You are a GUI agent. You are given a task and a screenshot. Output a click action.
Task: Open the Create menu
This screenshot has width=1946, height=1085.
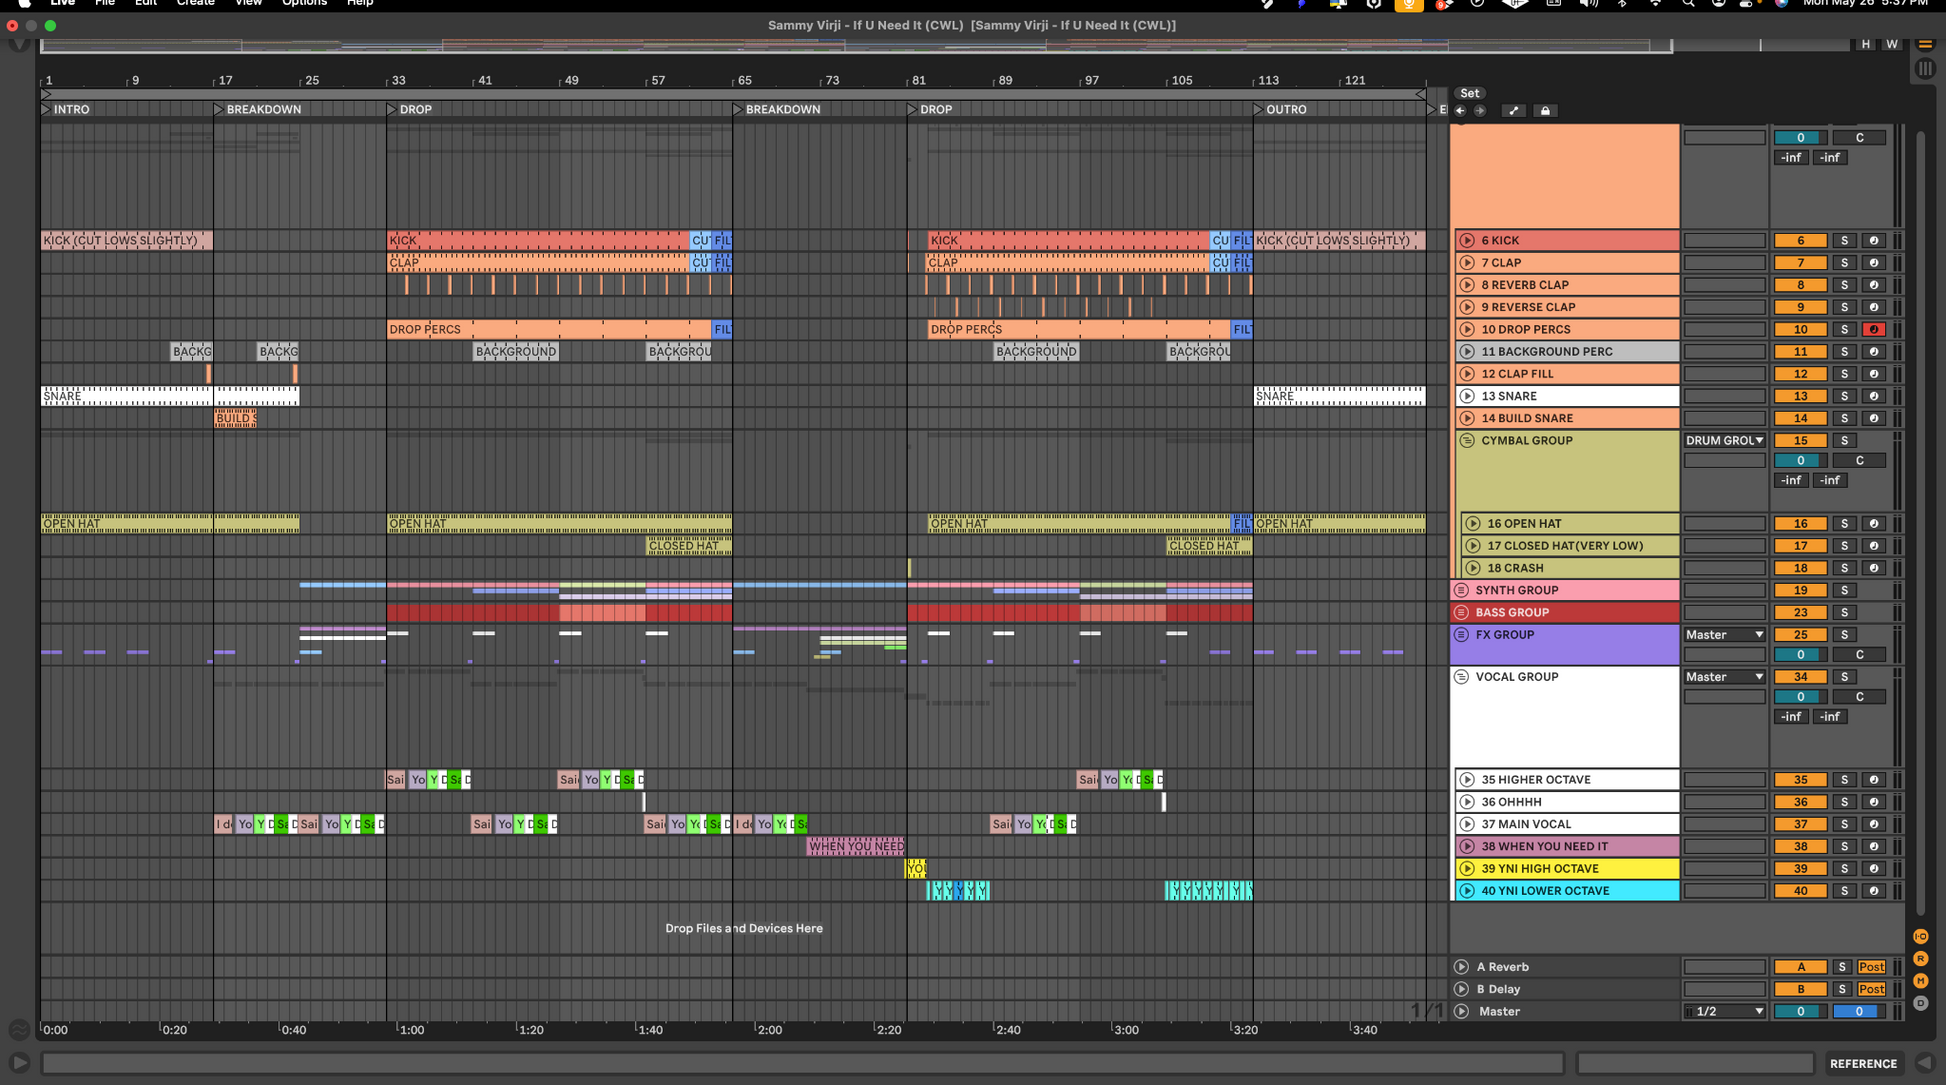(x=195, y=4)
